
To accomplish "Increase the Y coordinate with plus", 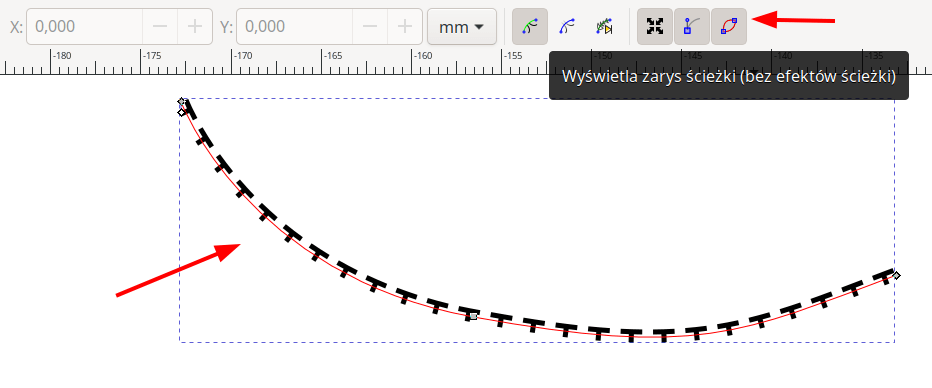I will (405, 27).
